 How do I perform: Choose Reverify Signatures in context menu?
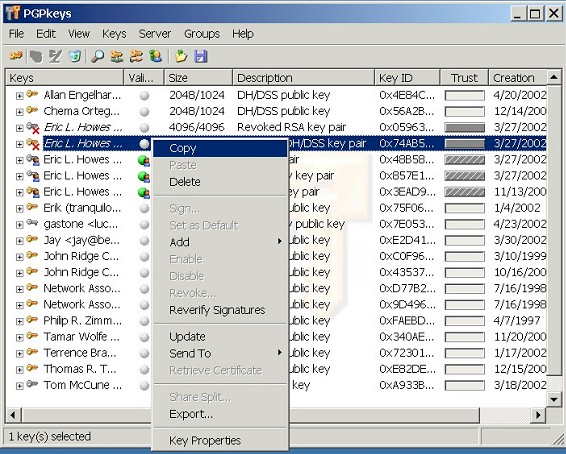click(220, 310)
